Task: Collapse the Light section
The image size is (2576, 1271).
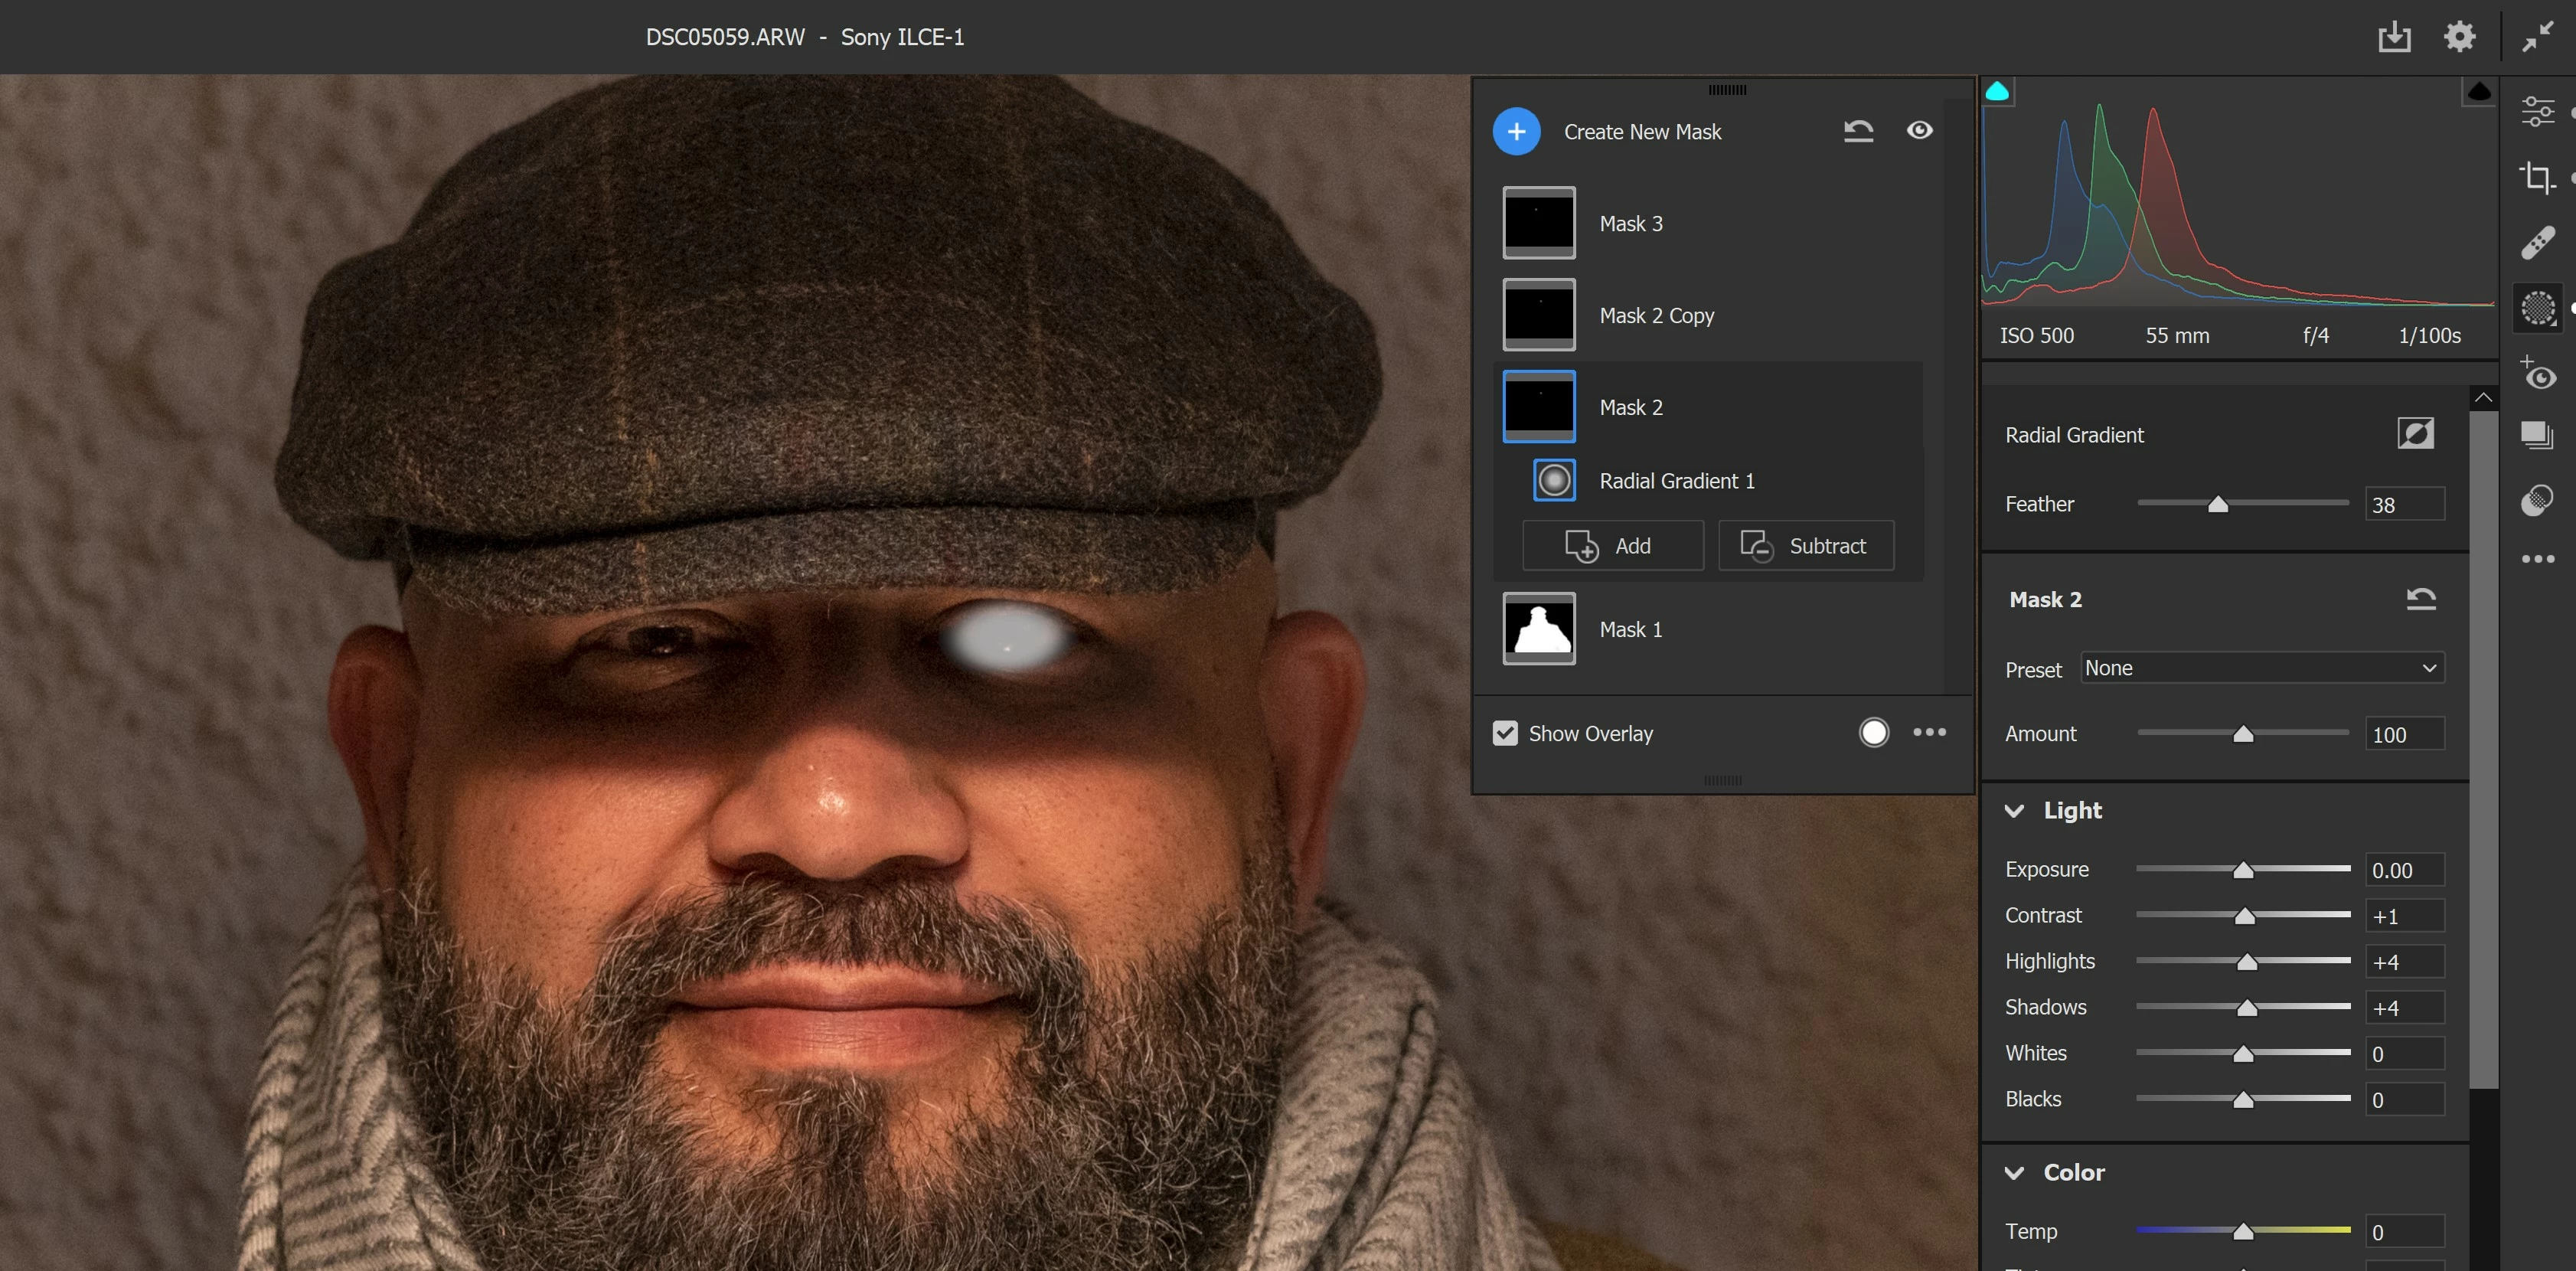Action: 2014,810
